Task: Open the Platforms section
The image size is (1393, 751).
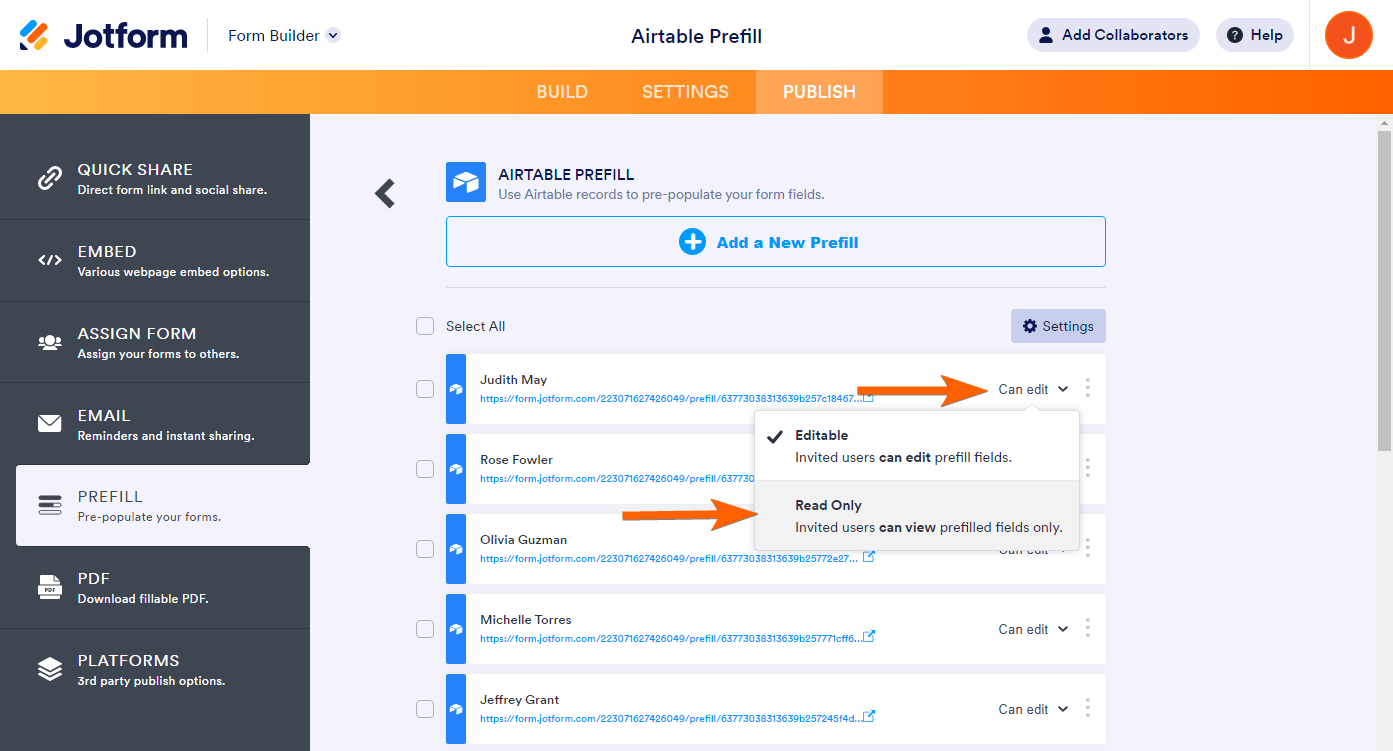Action: pos(155,669)
